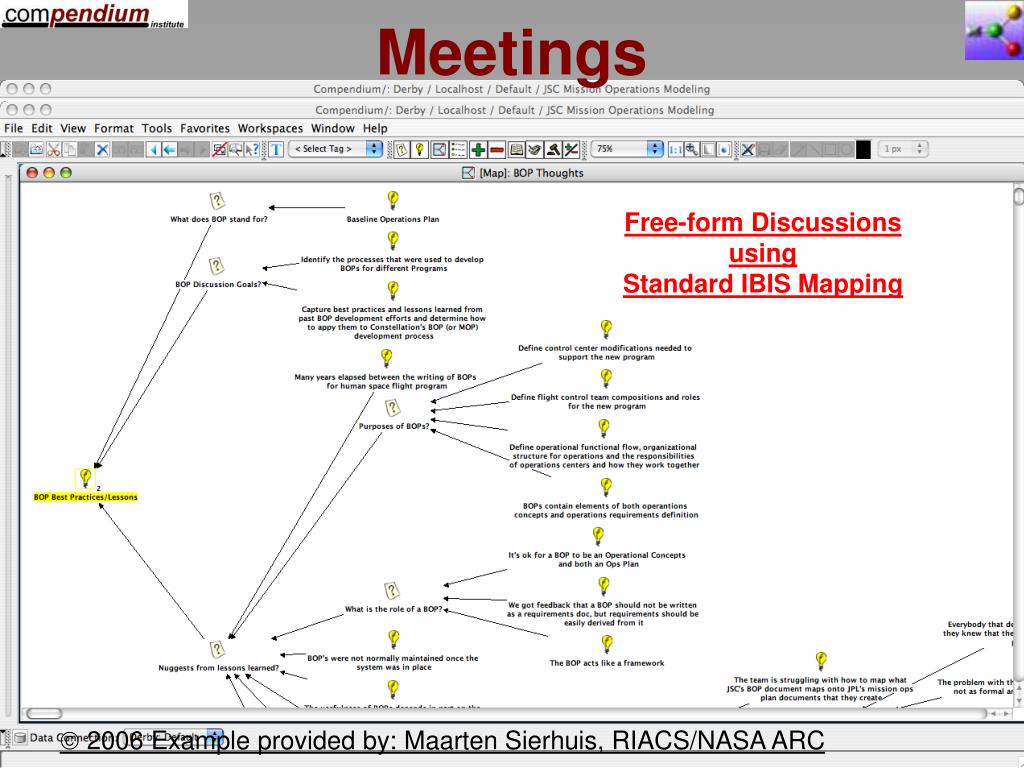The height and width of the screenshot is (768, 1024).
Task: Click the magnifier zoom icon
Action: [x=692, y=150]
